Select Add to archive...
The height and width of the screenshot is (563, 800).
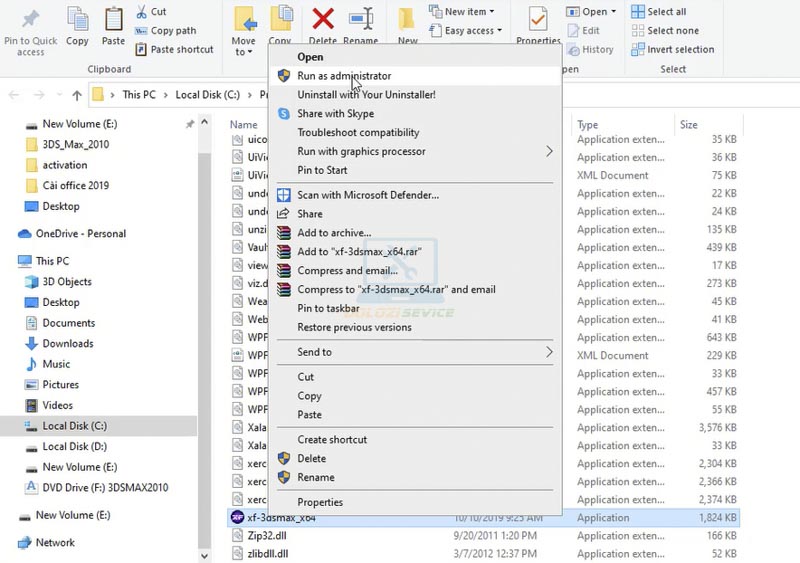(x=415, y=233)
